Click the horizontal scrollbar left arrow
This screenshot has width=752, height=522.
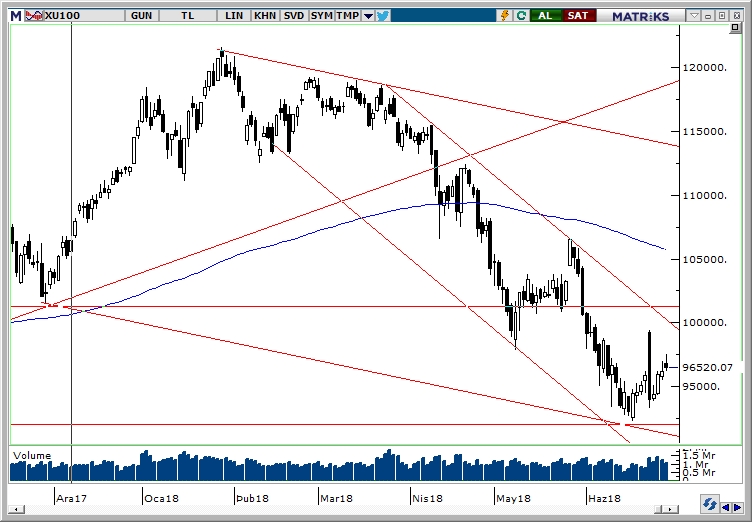tap(17, 509)
